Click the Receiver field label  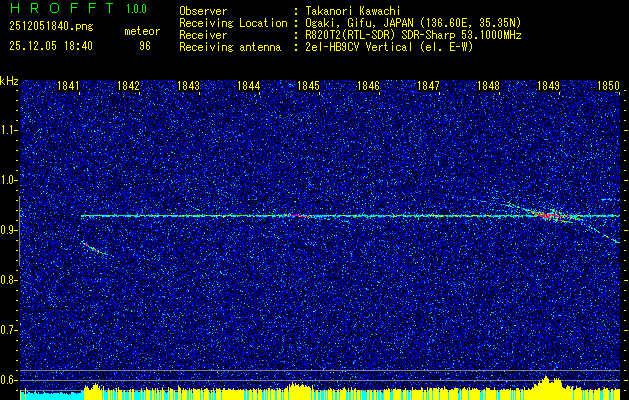click(x=203, y=35)
